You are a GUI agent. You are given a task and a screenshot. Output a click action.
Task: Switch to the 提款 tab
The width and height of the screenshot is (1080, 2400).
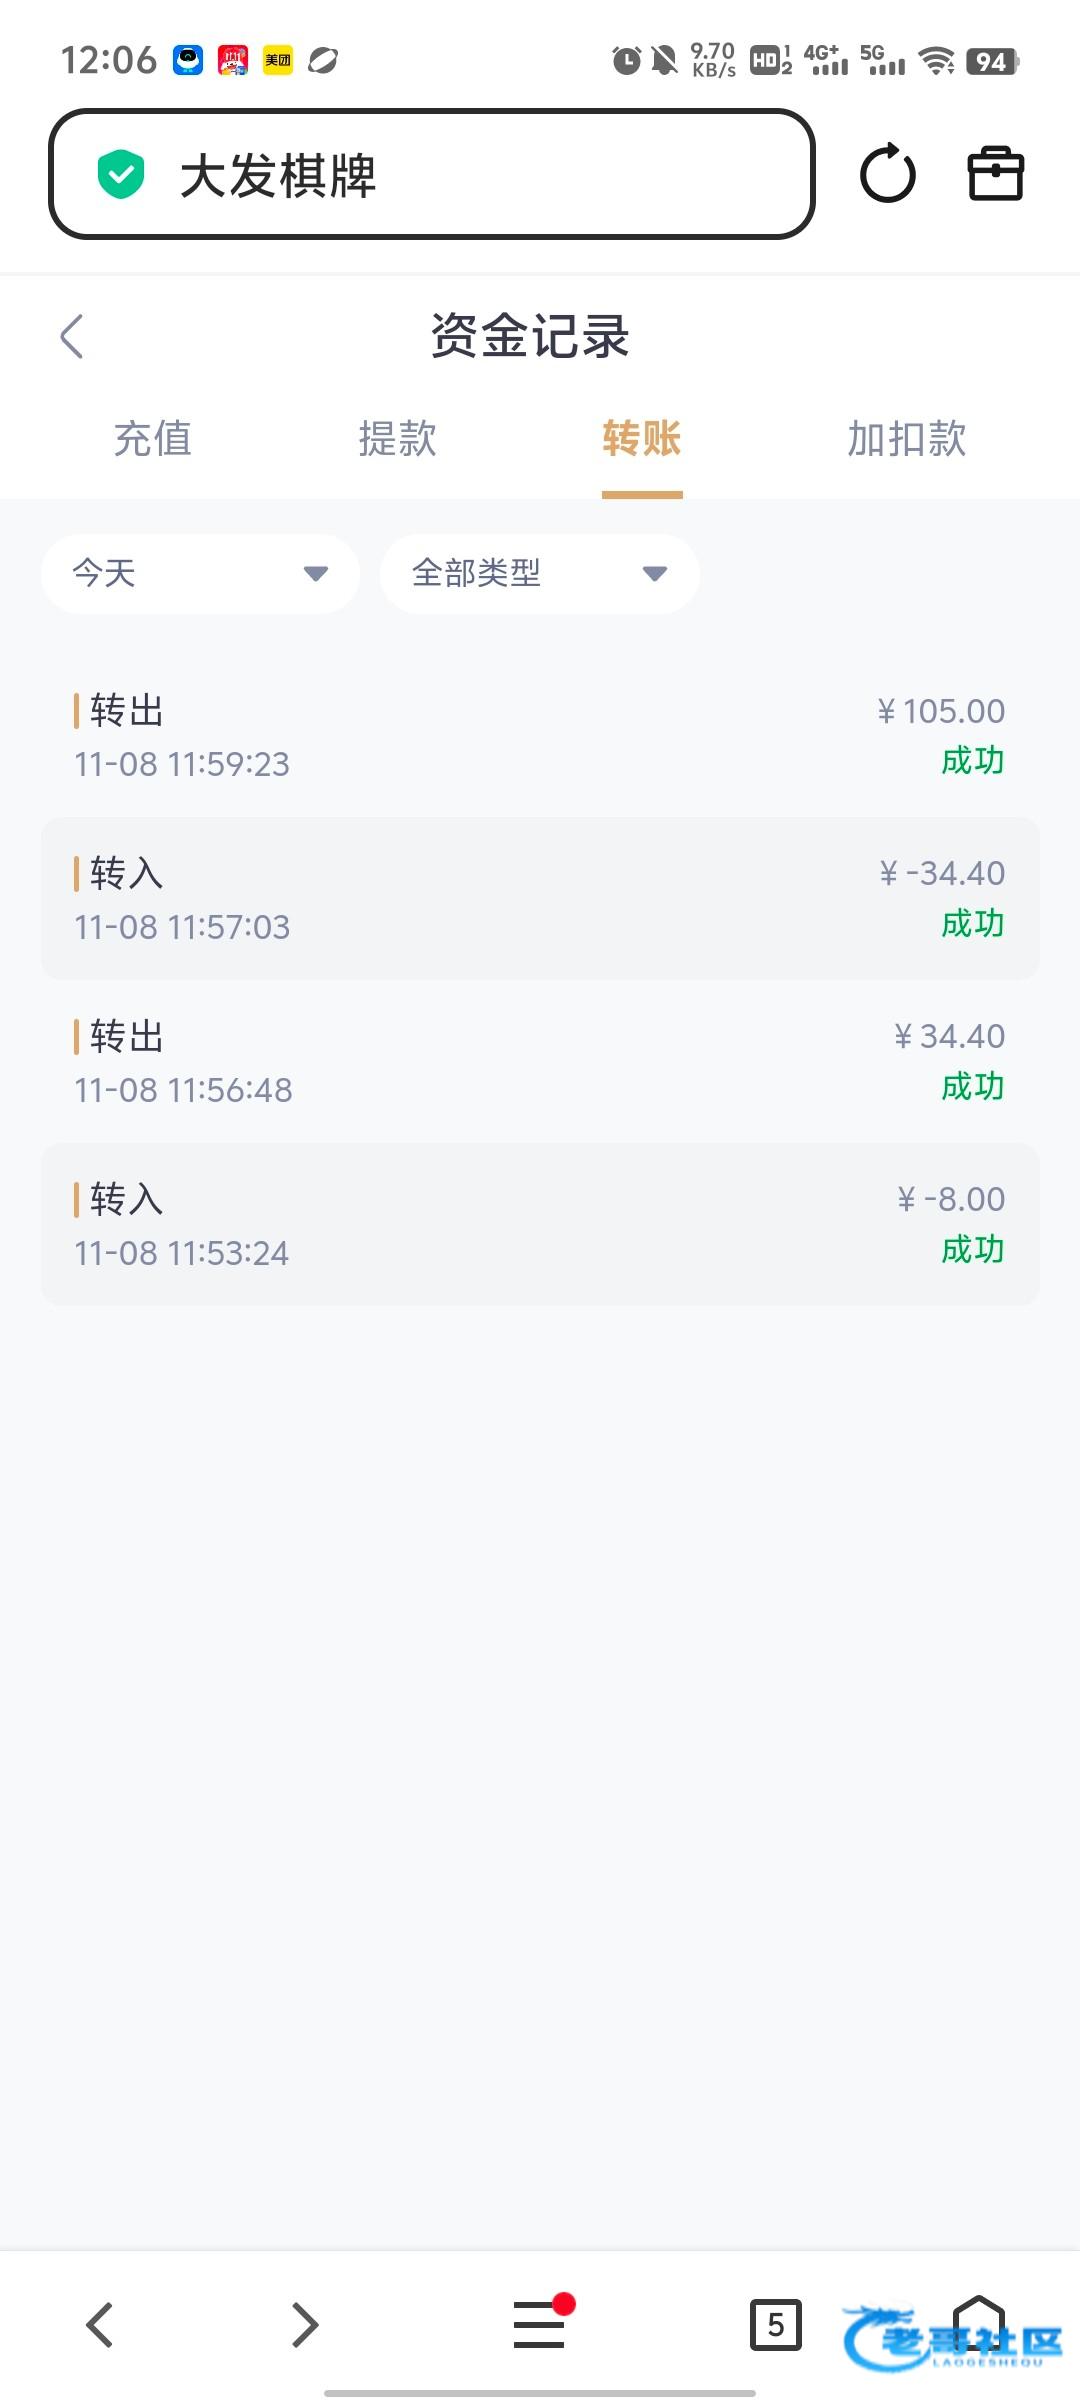pyautogui.click(x=397, y=439)
